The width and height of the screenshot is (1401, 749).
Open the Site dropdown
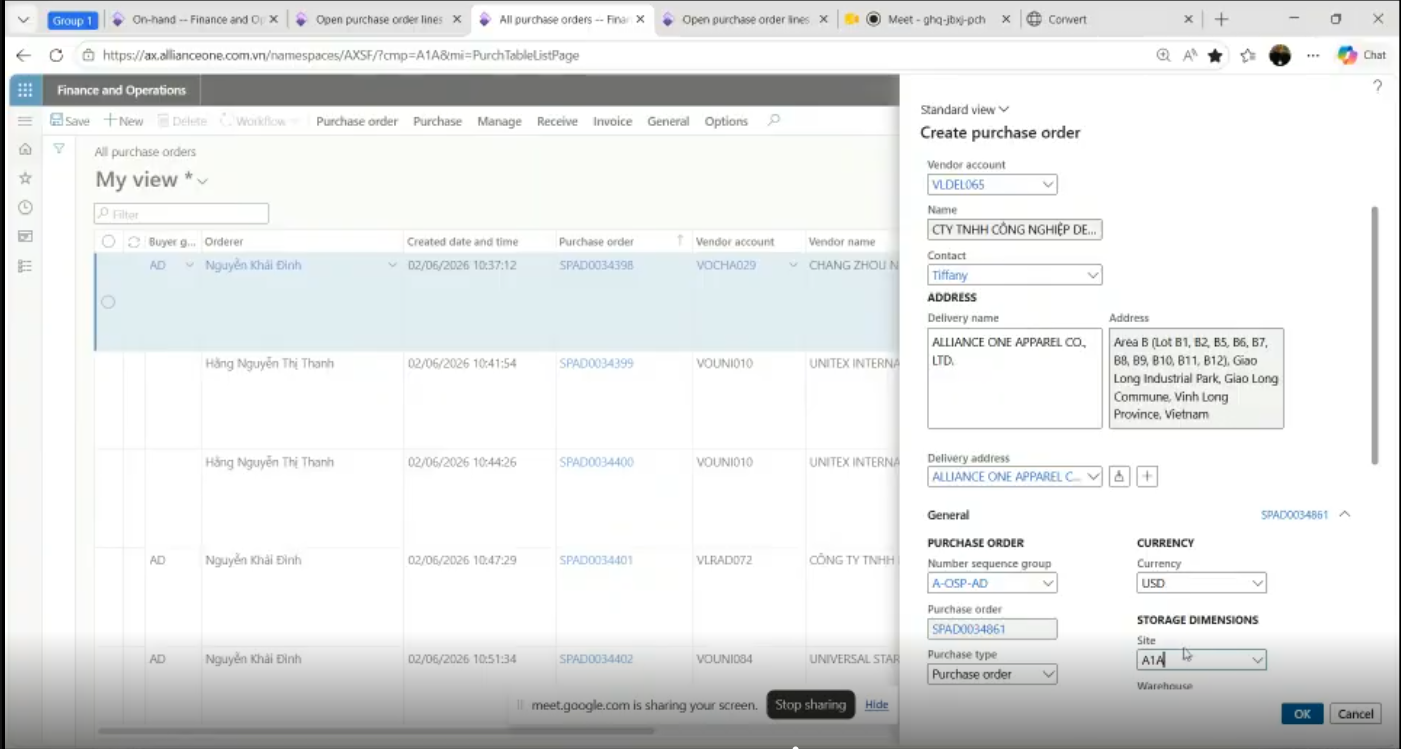click(1257, 660)
